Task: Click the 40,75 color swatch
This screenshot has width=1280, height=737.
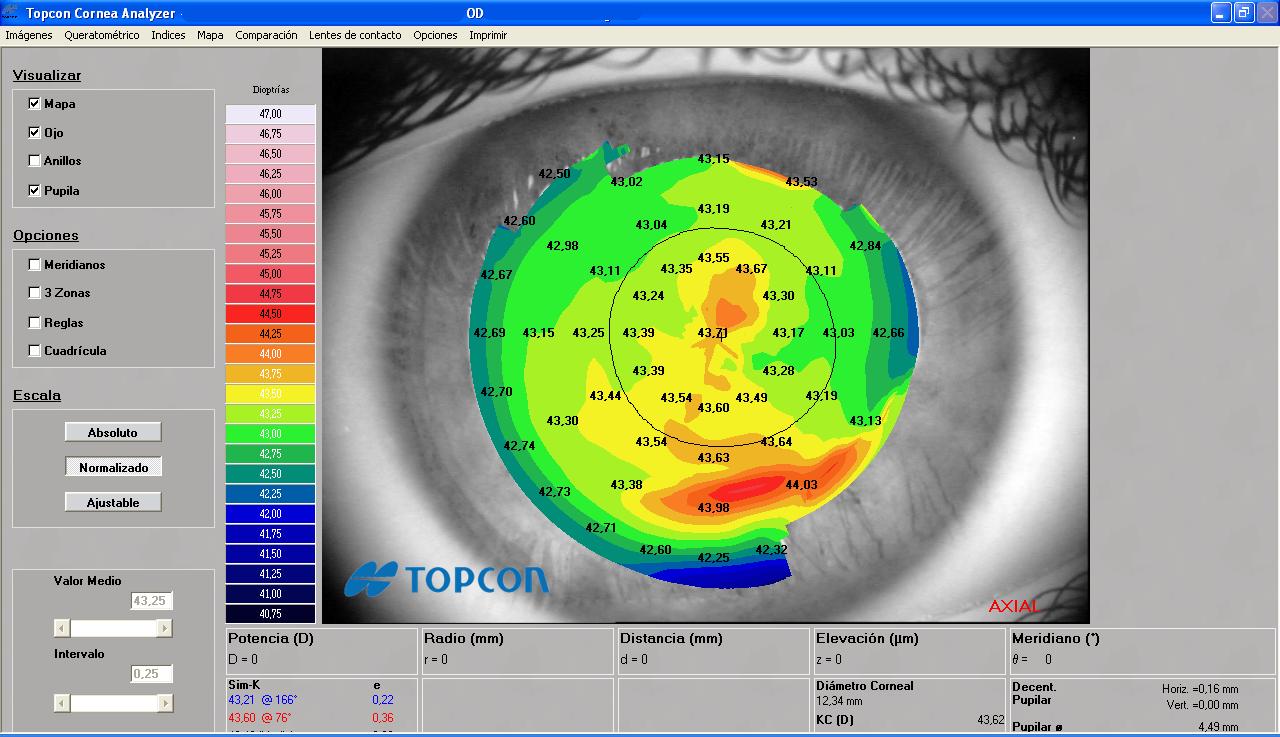Action: (270, 614)
